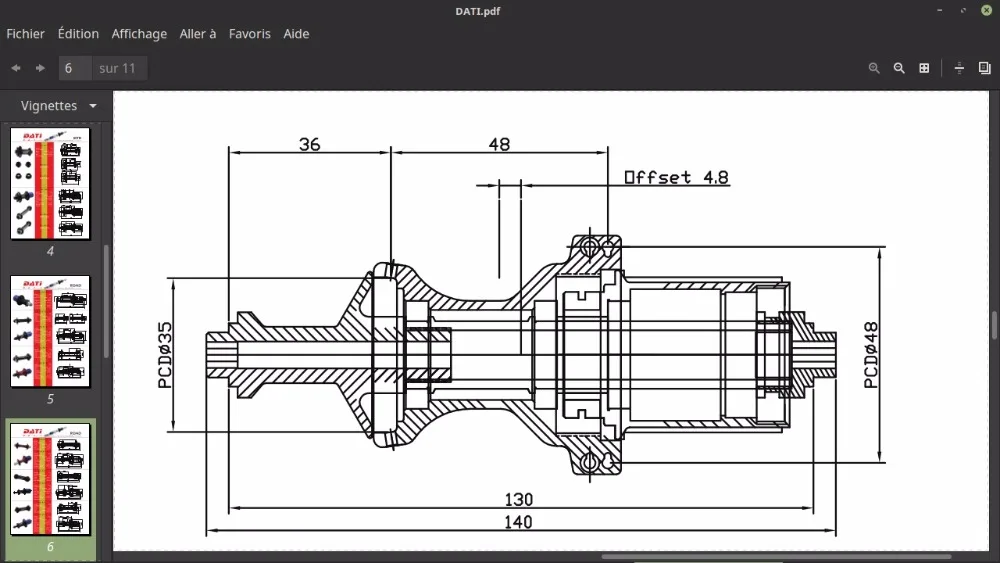Viewport: 1000px width, 563px height.
Task: Toggle continuous scrolling mode icon
Action: click(959, 68)
